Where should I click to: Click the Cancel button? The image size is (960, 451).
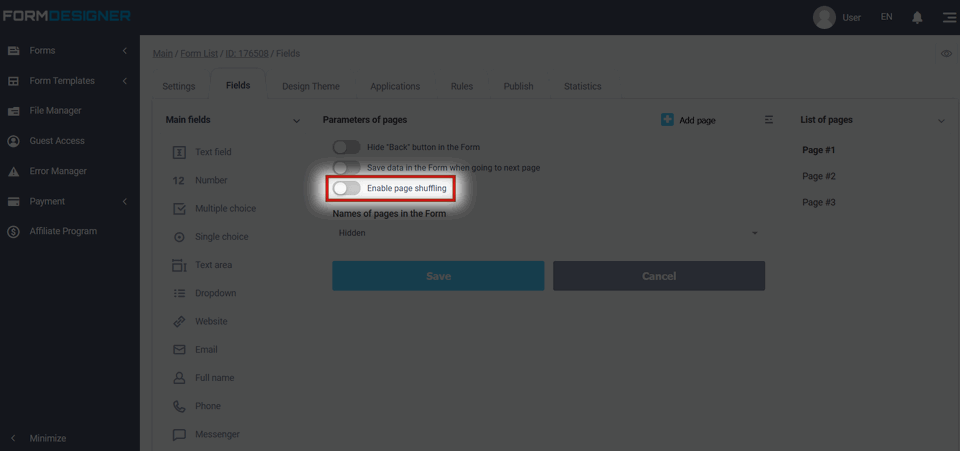(658, 276)
